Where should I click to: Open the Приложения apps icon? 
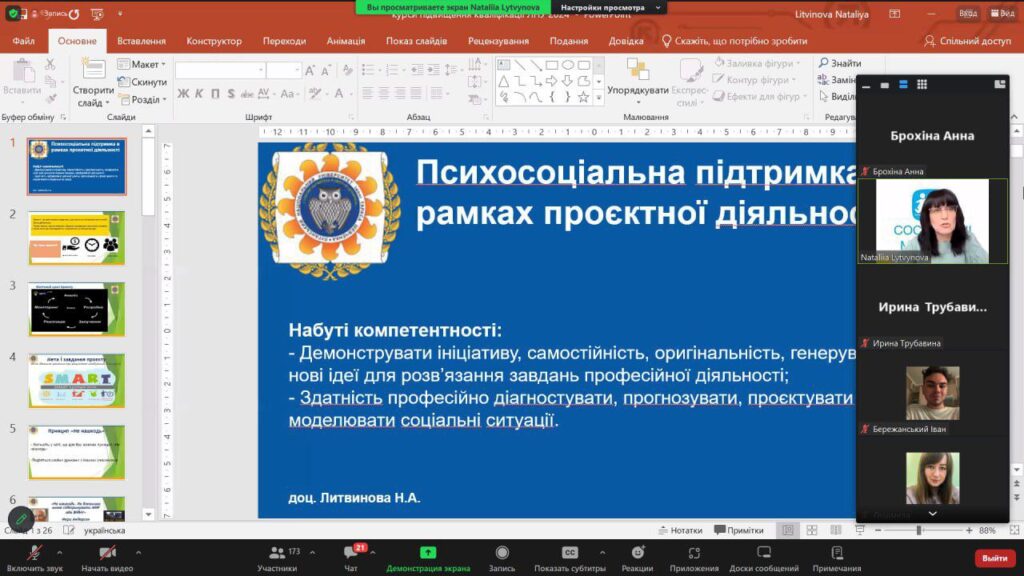pos(694,553)
